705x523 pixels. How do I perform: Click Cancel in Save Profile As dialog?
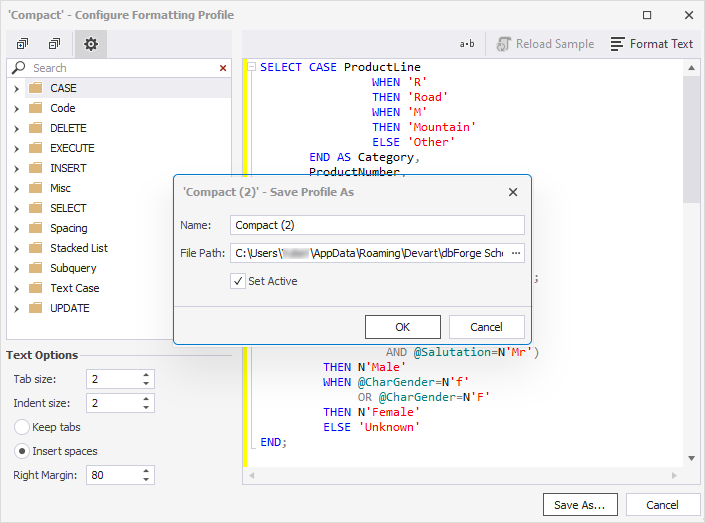pyautogui.click(x=486, y=327)
